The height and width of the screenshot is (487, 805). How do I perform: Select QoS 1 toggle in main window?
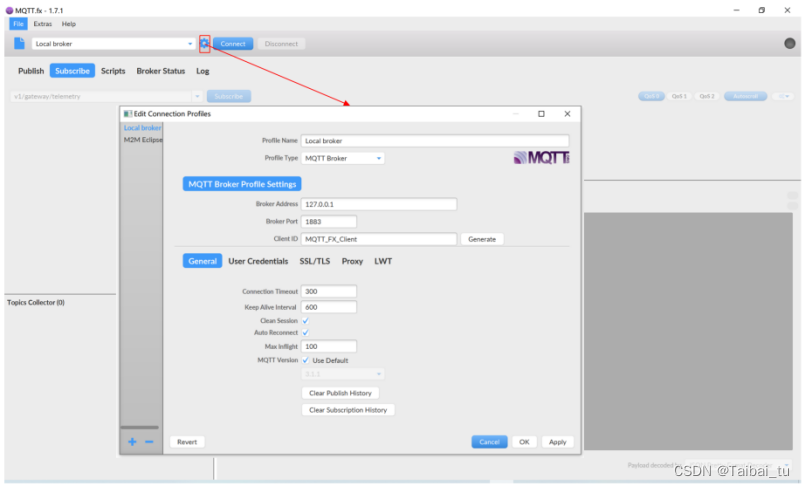point(679,96)
